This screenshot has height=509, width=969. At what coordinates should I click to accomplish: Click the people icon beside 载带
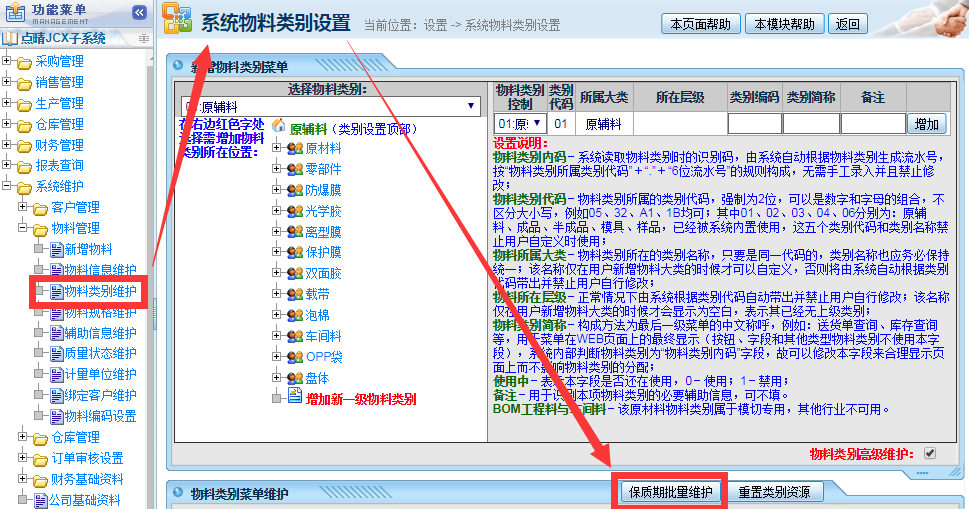tap(295, 295)
